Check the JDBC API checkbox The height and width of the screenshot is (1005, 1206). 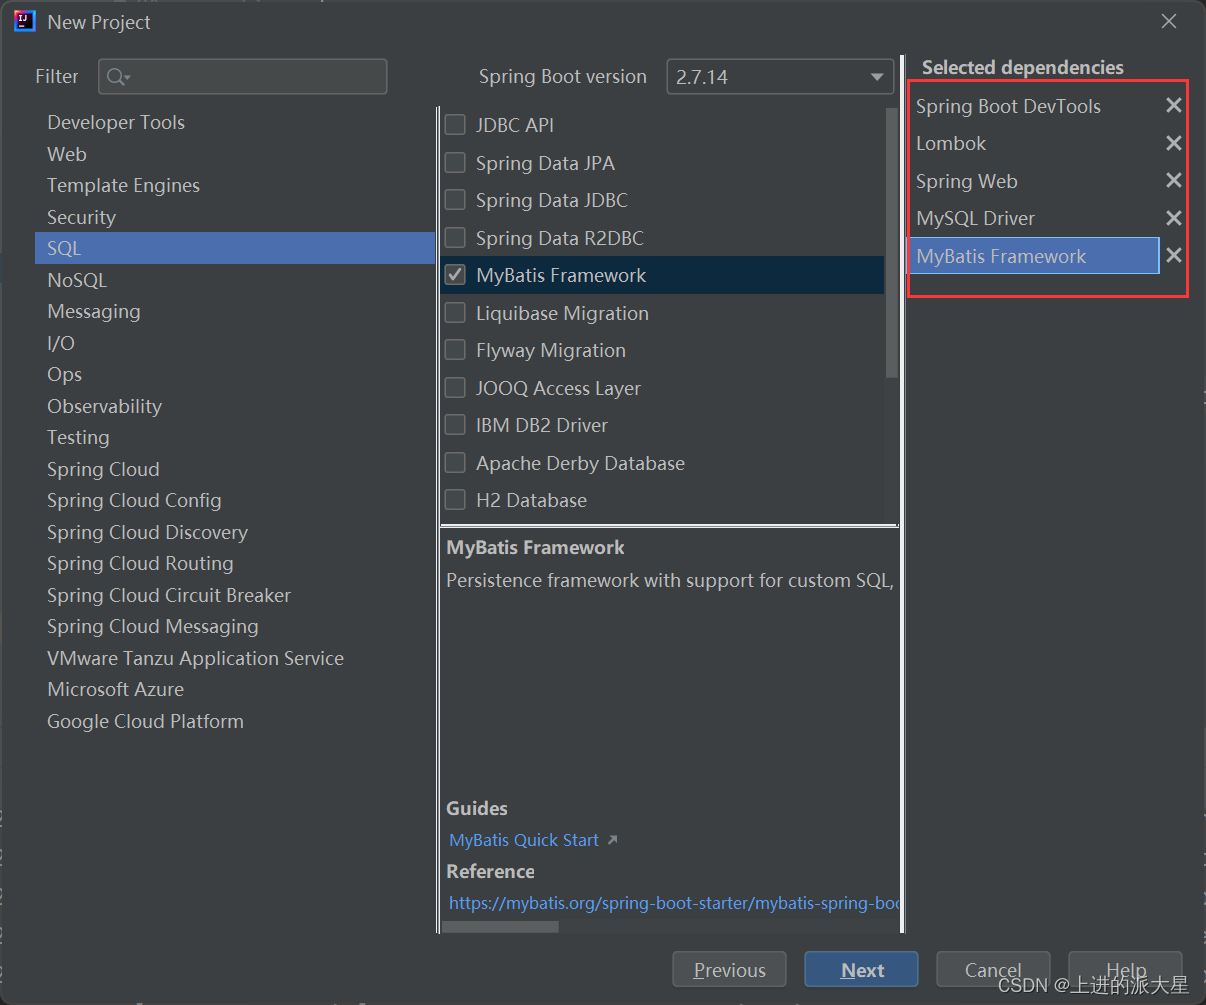(455, 125)
